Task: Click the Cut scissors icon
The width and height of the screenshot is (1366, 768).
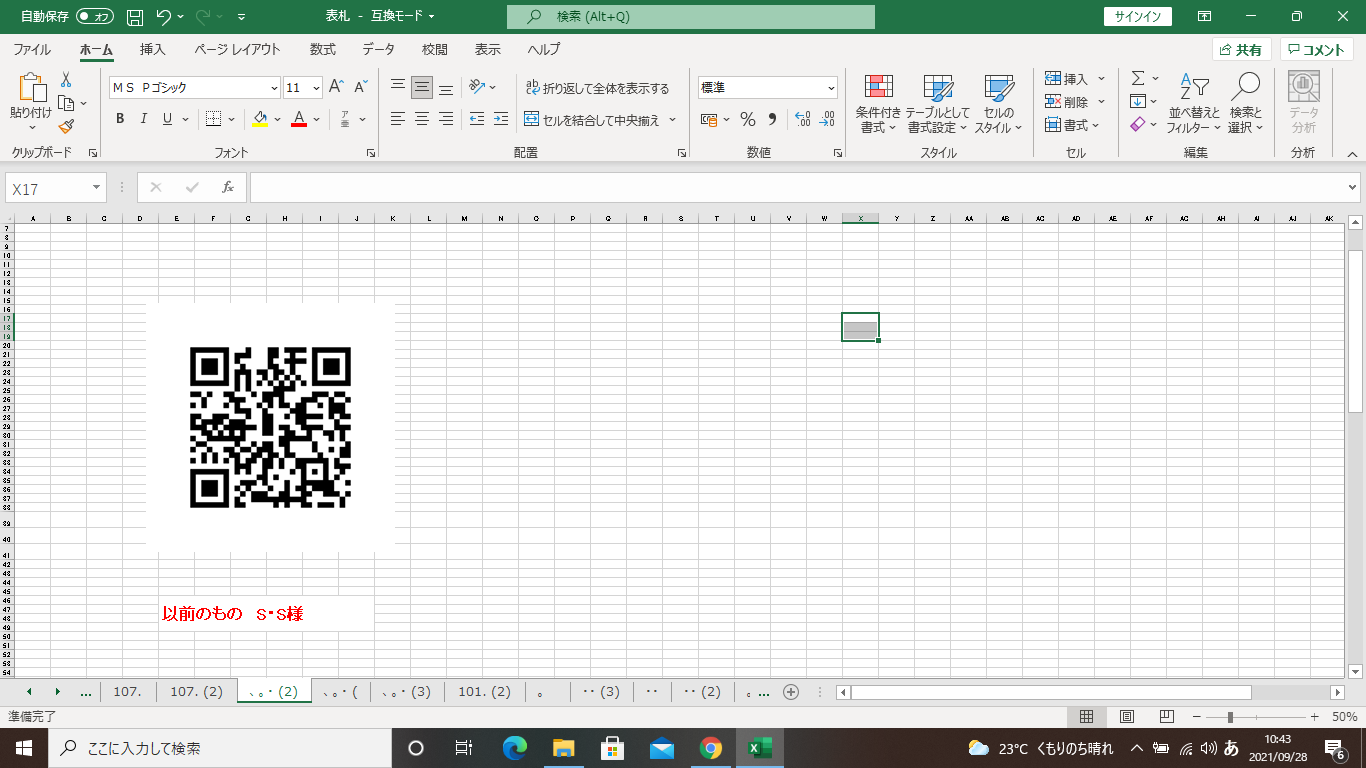Action: click(66, 79)
